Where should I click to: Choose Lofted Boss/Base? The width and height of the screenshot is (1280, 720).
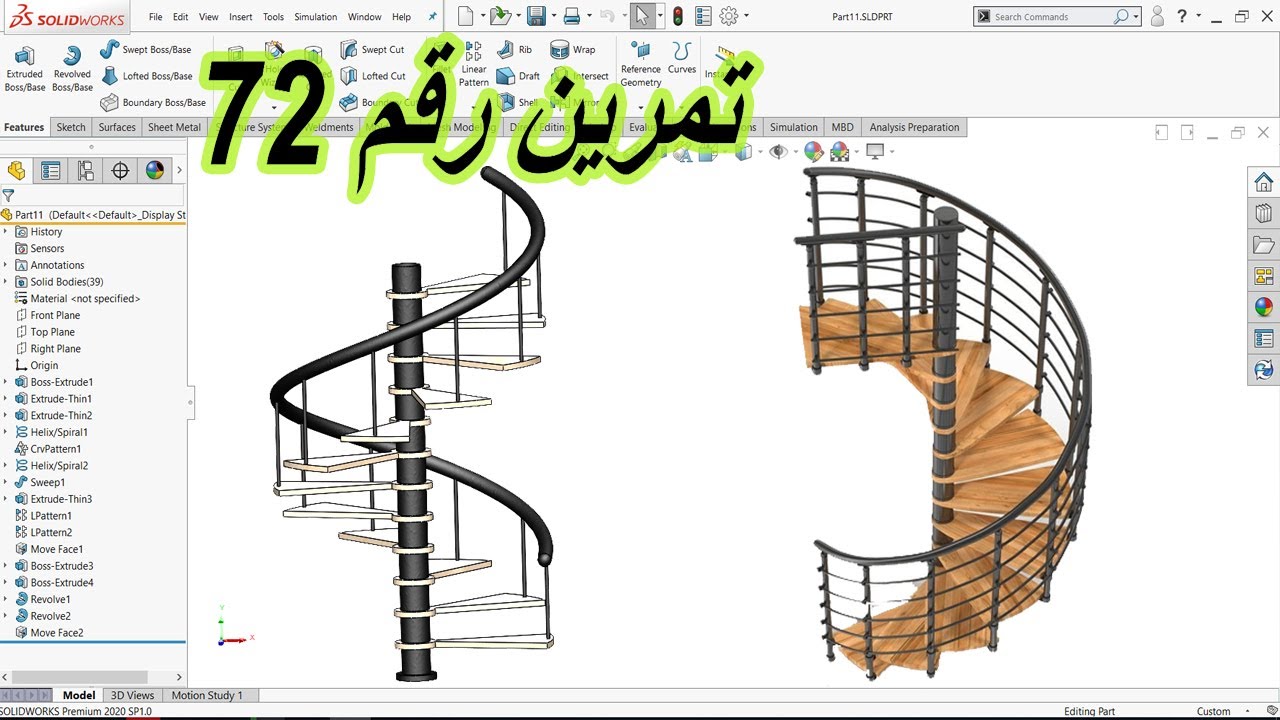tap(146, 76)
